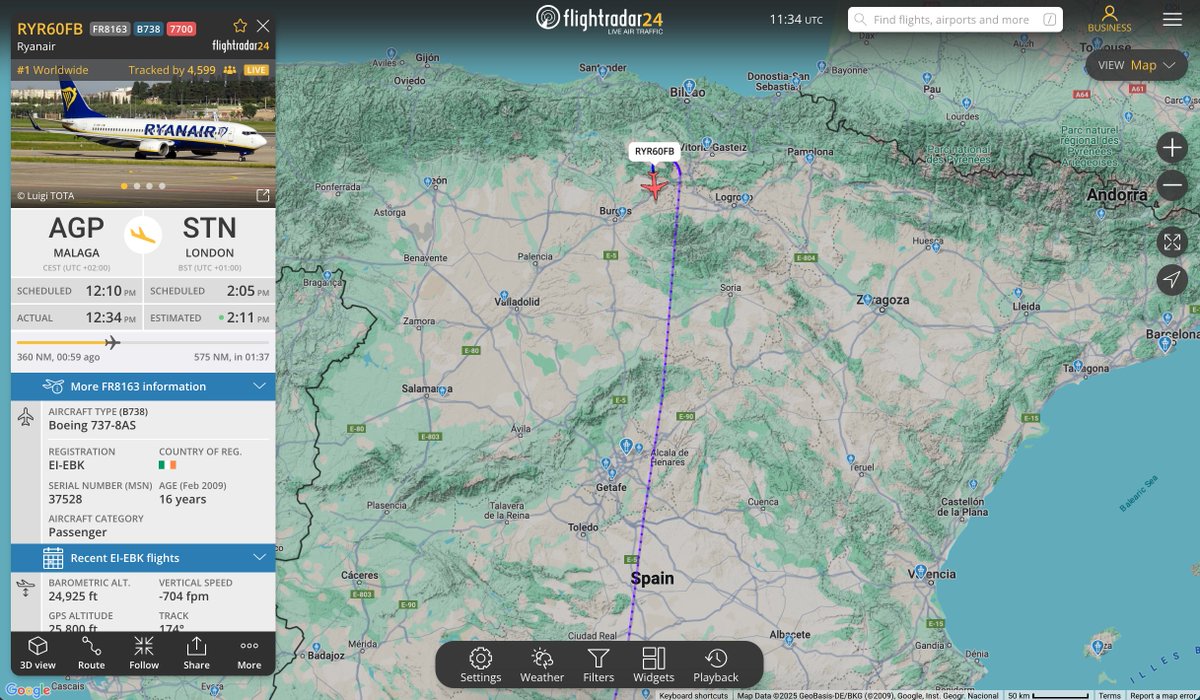The image size is (1200, 700).
Task: Click the red 7700 squawk badge
Action: click(x=181, y=28)
